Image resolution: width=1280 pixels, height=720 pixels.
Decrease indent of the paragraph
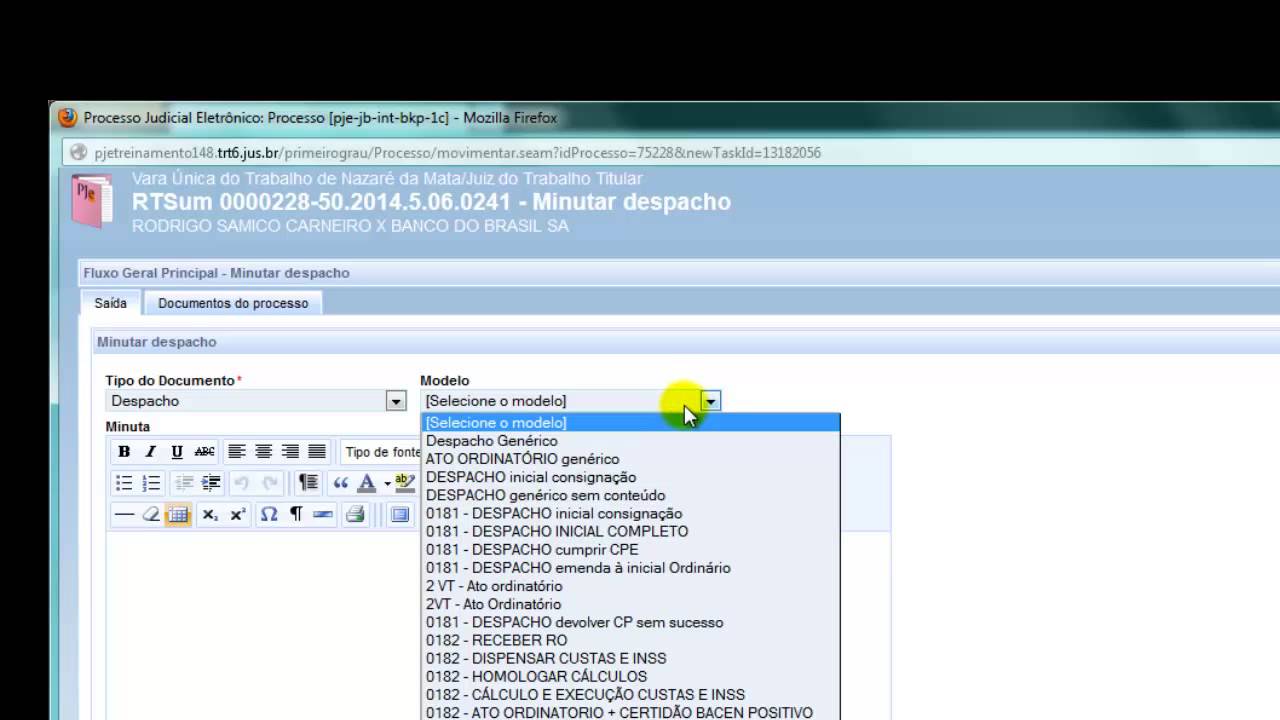point(184,484)
